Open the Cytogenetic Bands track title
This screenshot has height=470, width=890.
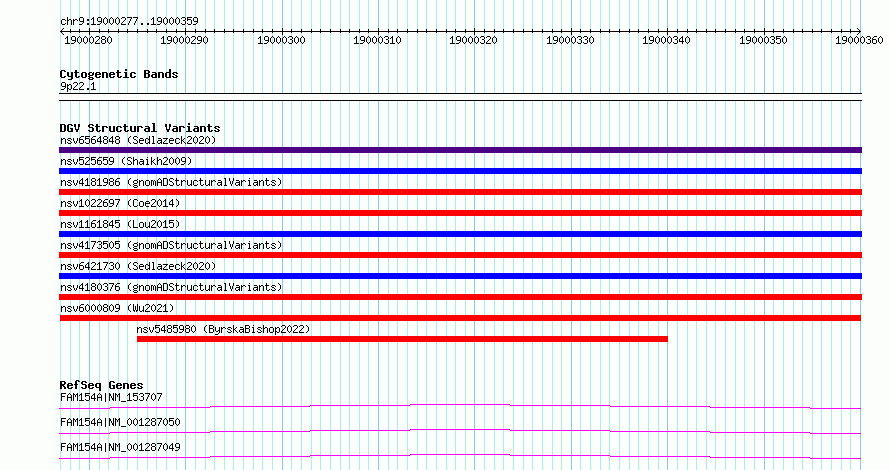point(119,74)
